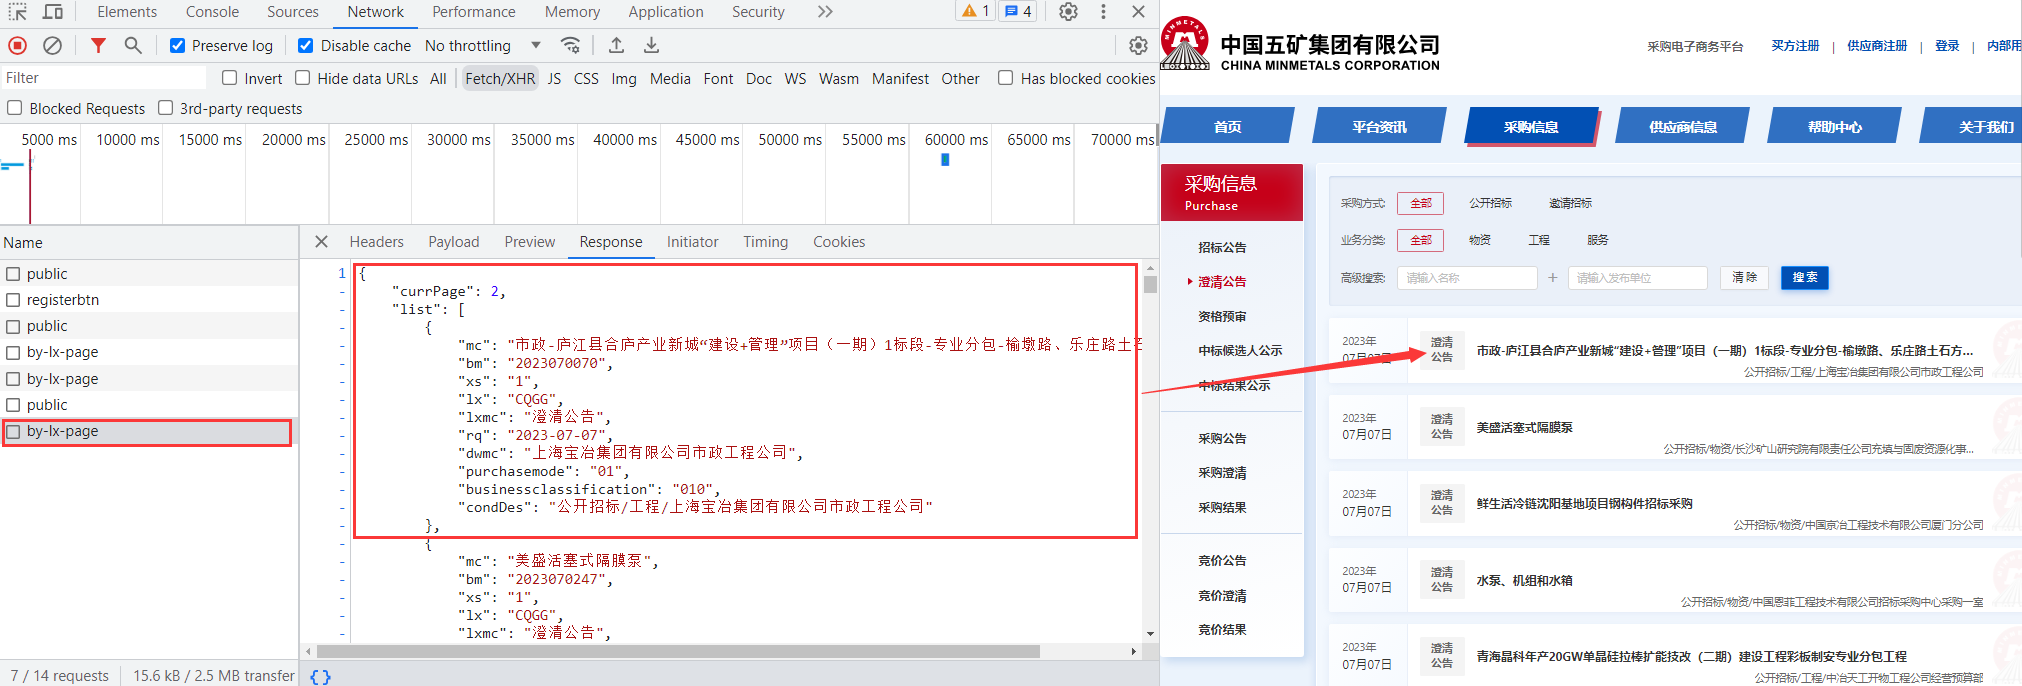This screenshot has height=686, width=2022.
Task: Pretty-print response with curly braces icon
Action: click(320, 677)
